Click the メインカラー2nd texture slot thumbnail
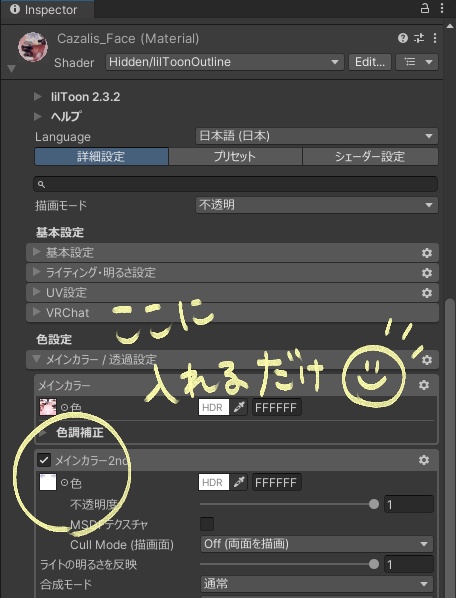This screenshot has height=598, width=456. pyautogui.click(x=48, y=482)
